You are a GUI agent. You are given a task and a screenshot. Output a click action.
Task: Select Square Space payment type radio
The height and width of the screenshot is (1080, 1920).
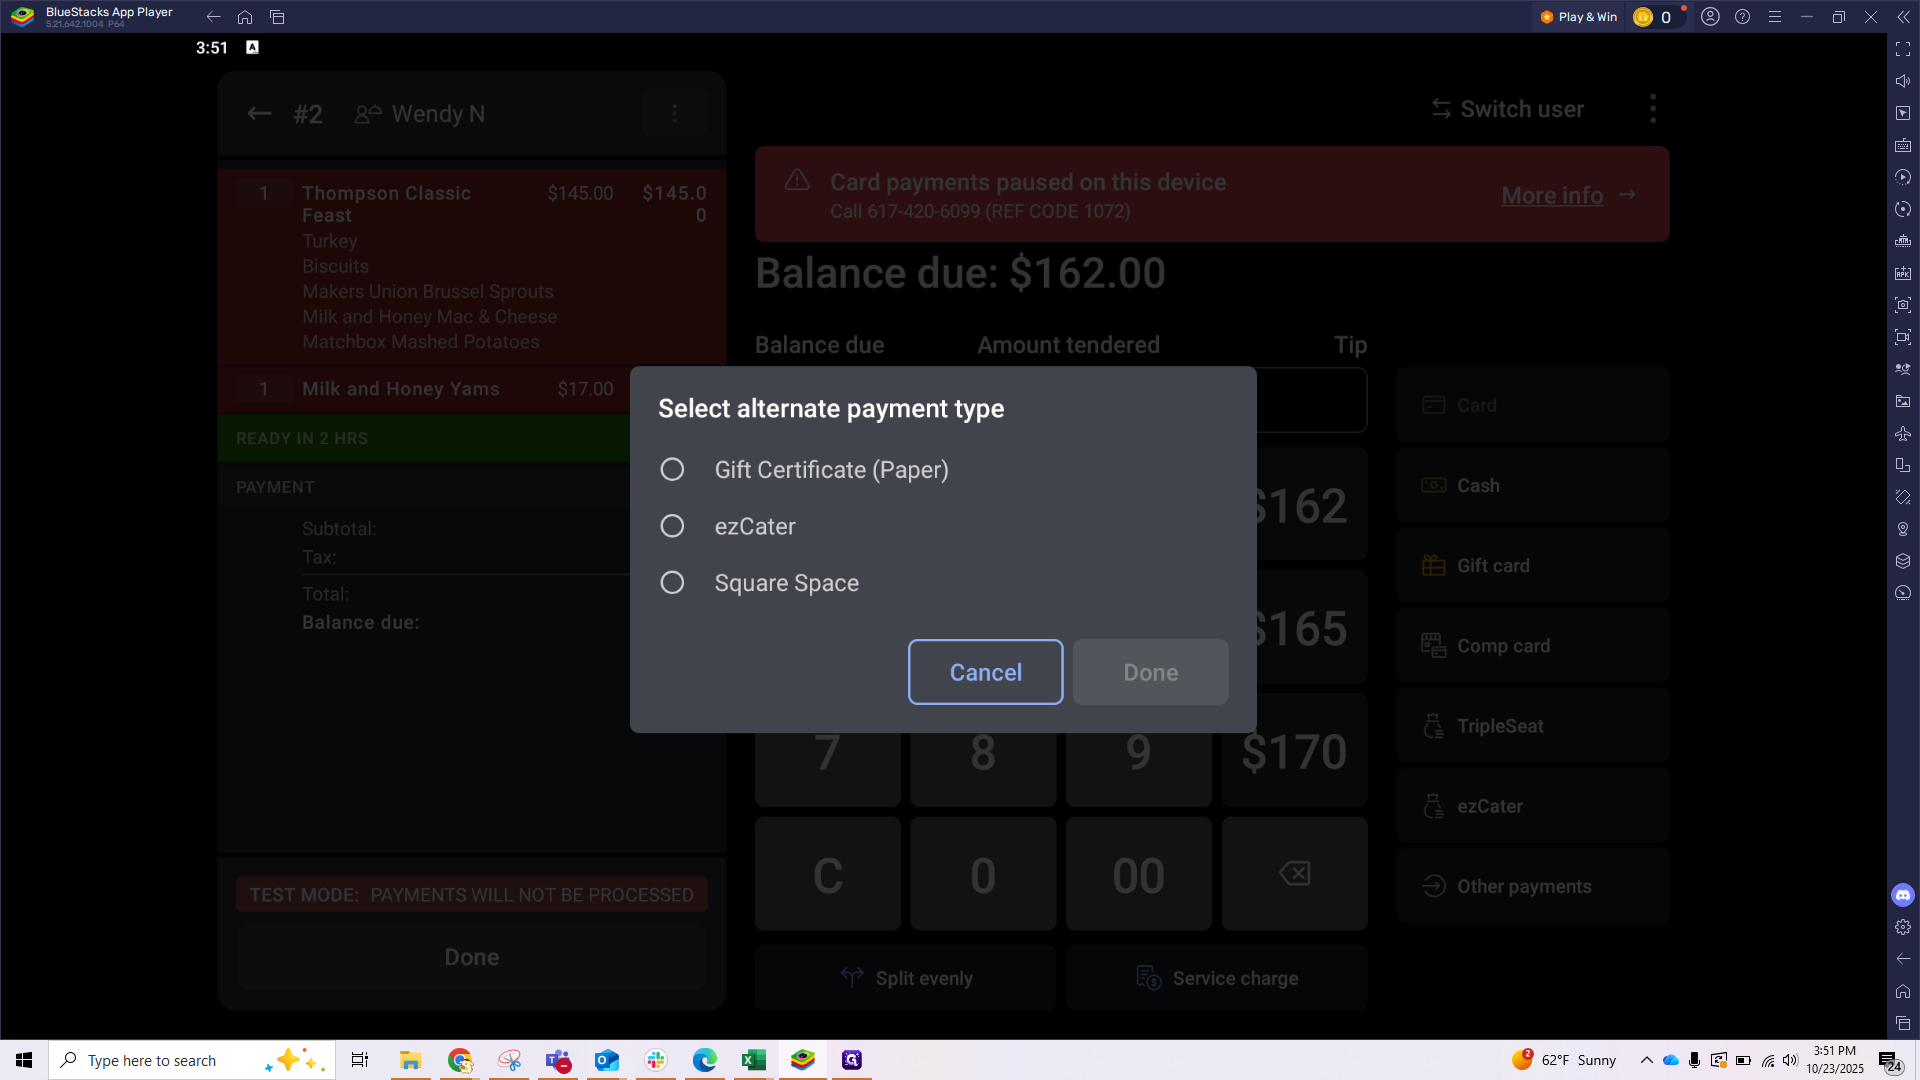672,583
